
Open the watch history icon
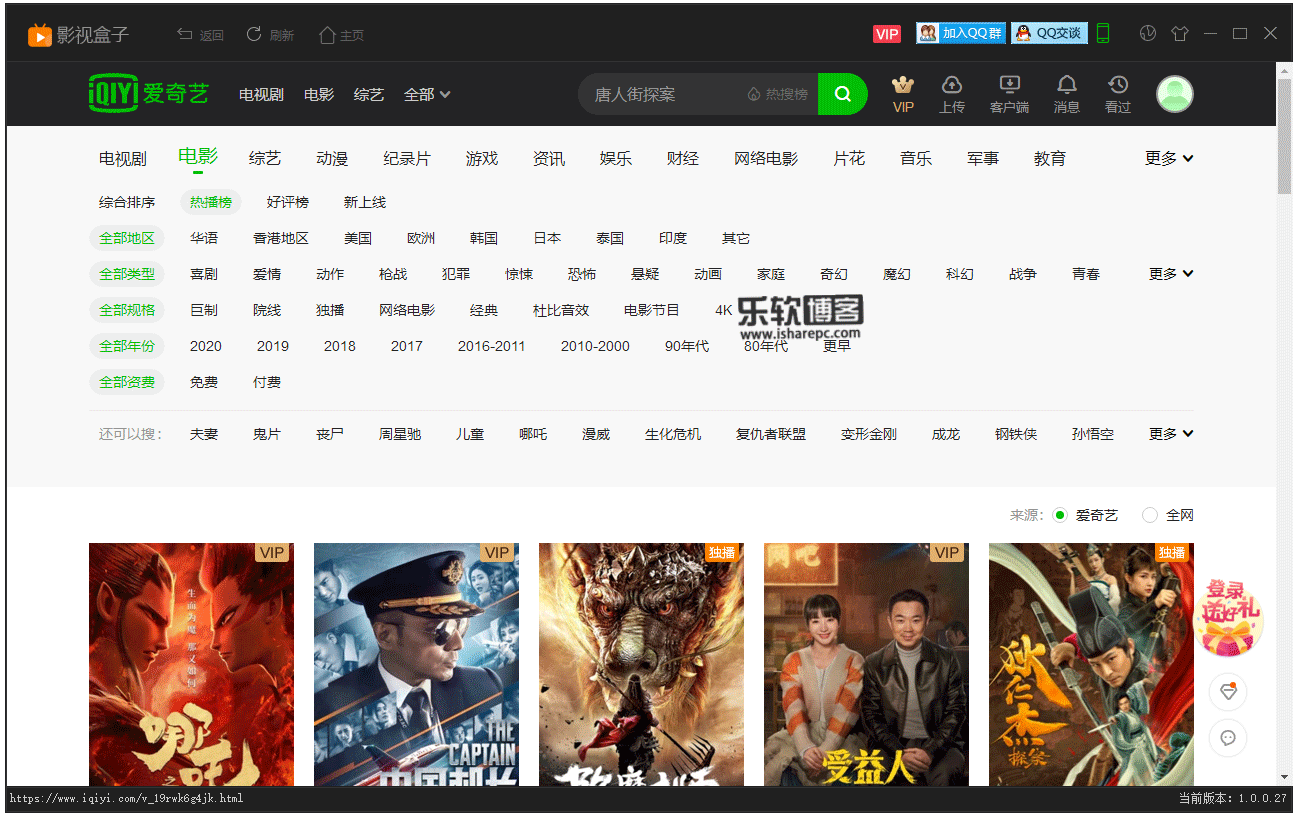[1118, 94]
